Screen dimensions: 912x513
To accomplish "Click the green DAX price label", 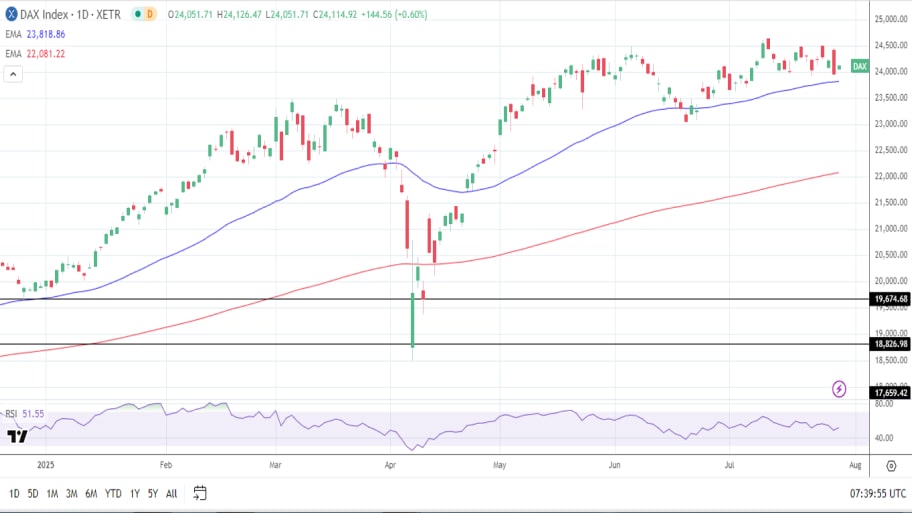I will coord(859,66).
